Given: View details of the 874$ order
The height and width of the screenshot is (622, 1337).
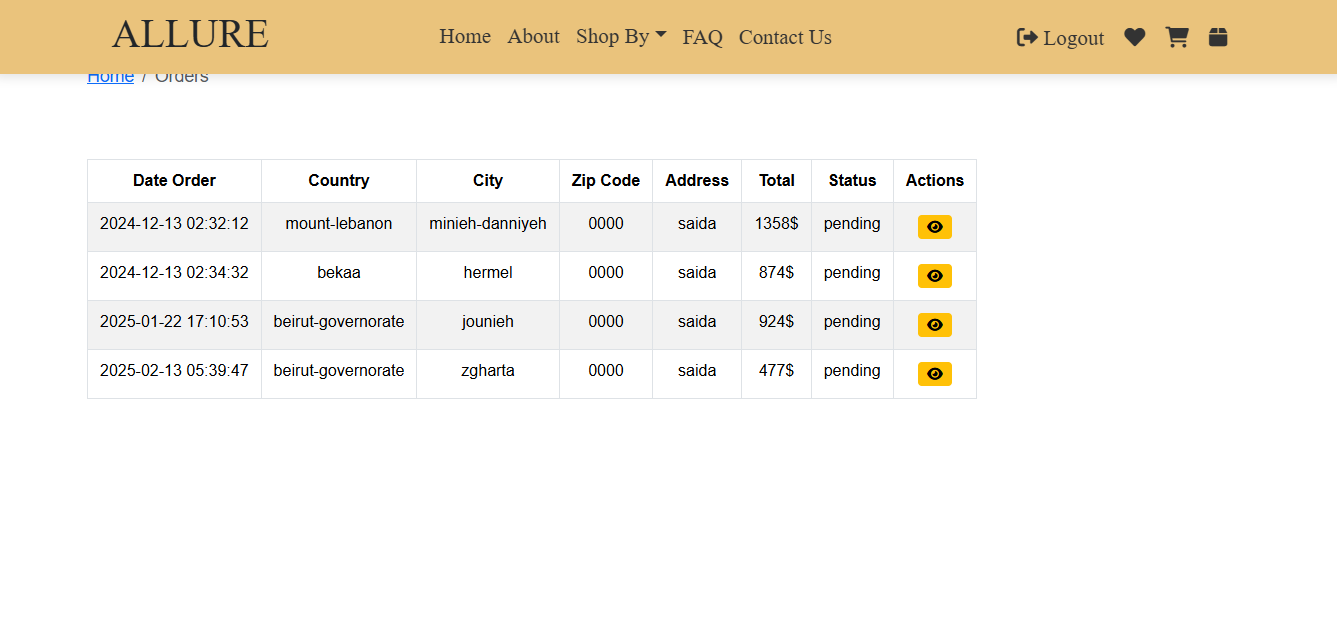Looking at the screenshot, I should click(934, 276).
